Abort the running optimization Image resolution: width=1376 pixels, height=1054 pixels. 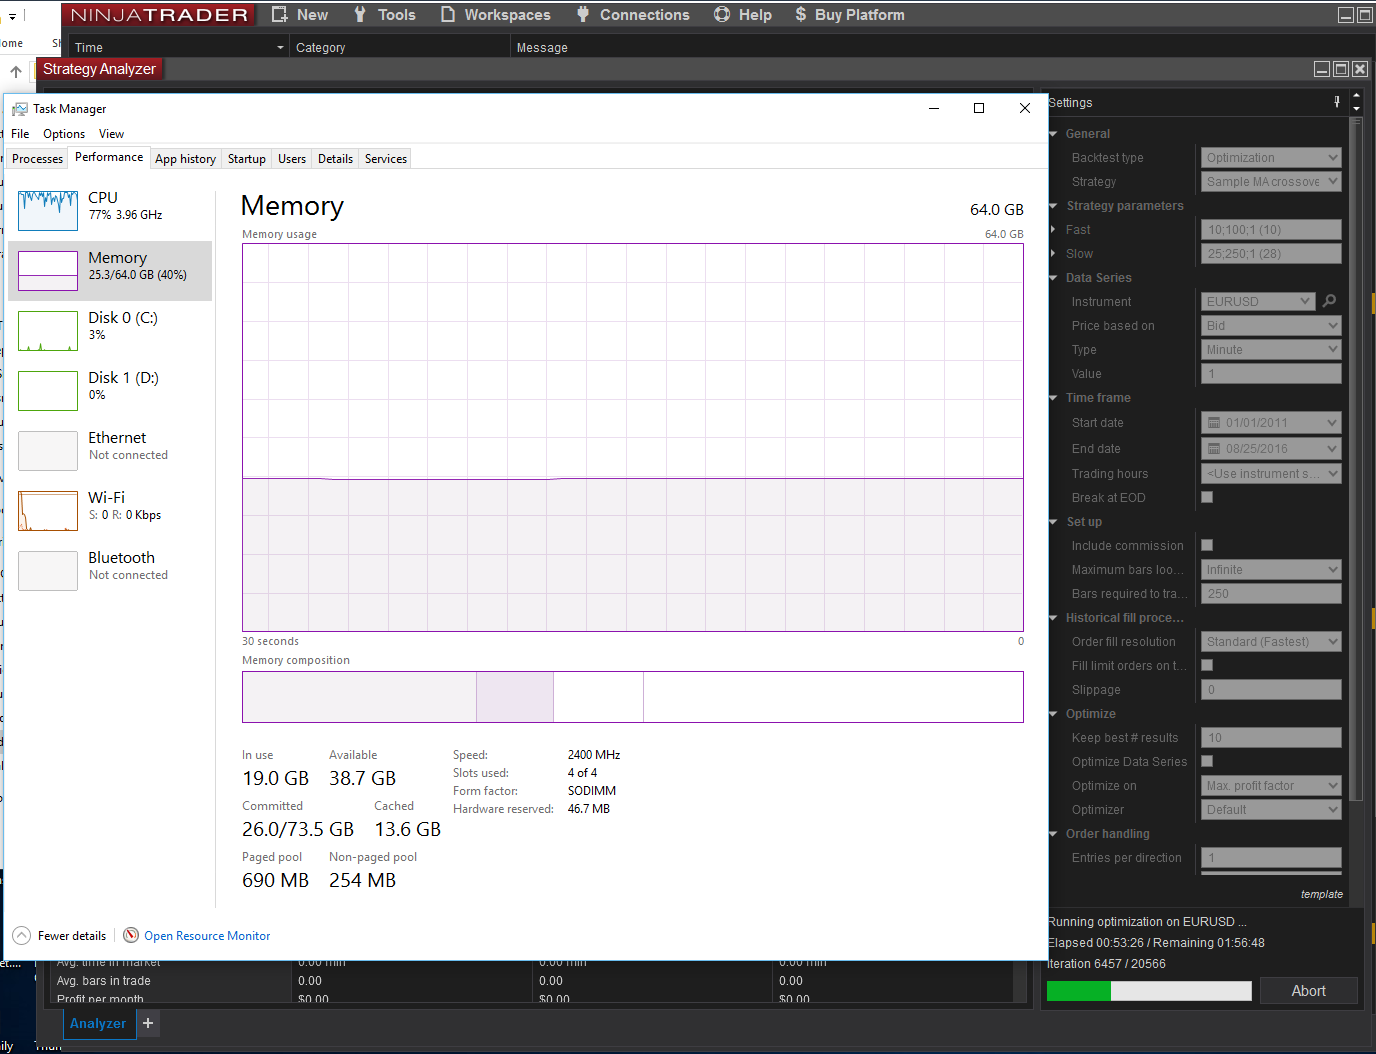[1308, 991]
